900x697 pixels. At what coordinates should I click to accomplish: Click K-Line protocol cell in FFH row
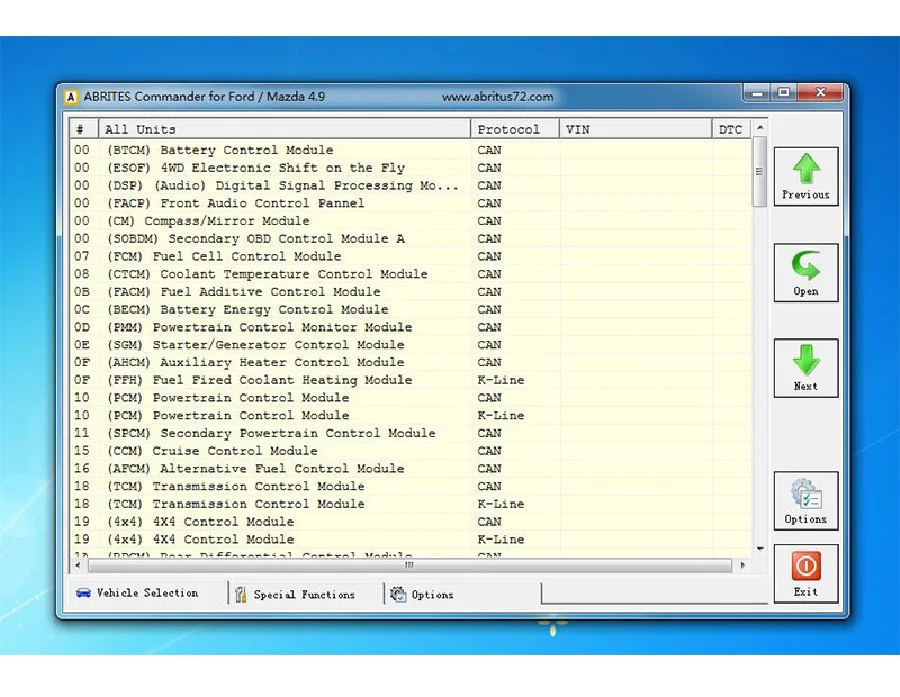click(501, 380)
